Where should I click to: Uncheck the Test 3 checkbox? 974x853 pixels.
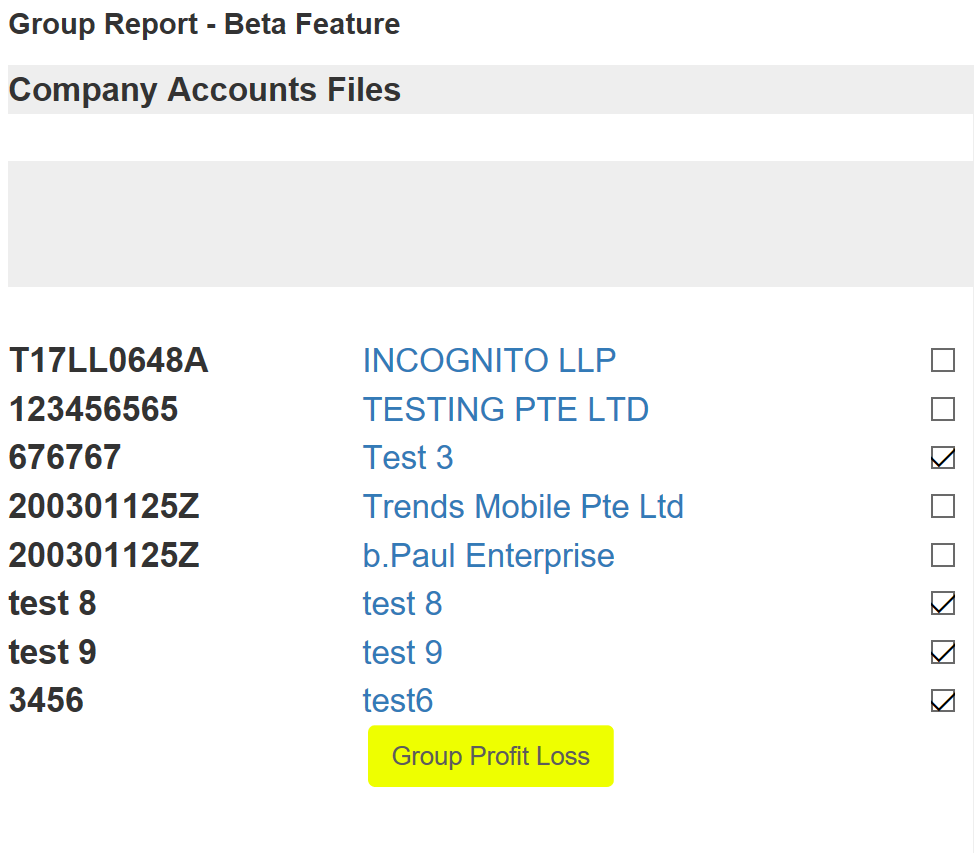pyautogui.click(x=942, y=458)
